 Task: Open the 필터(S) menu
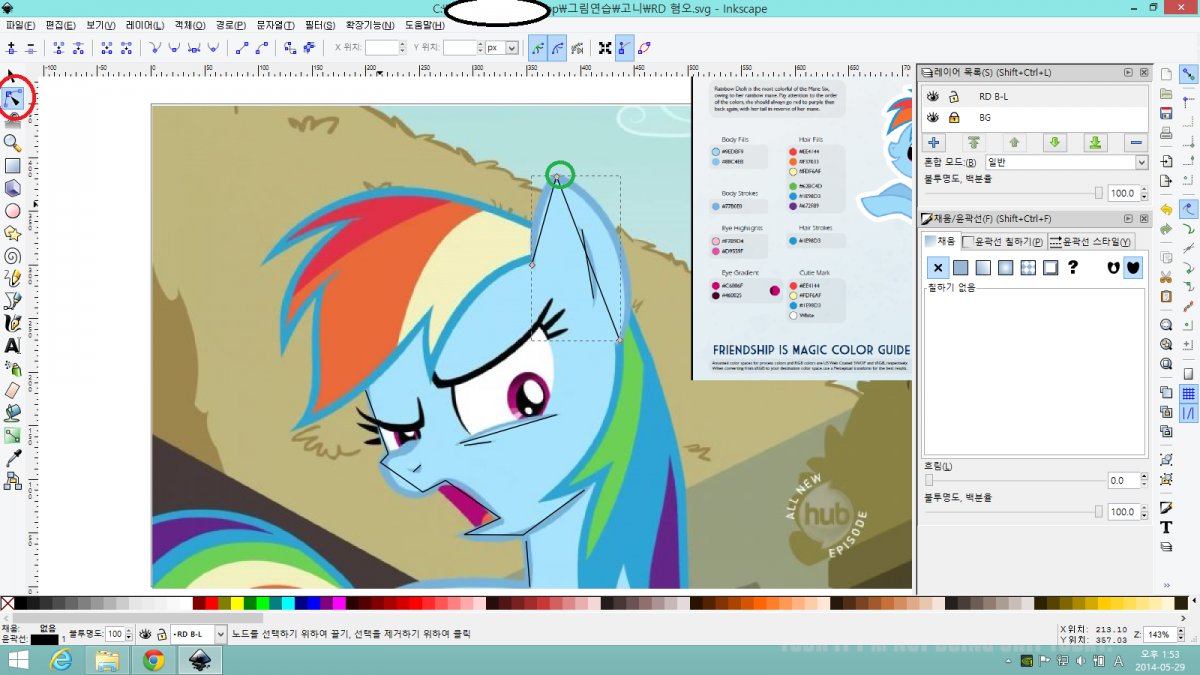tap(320, 24)
